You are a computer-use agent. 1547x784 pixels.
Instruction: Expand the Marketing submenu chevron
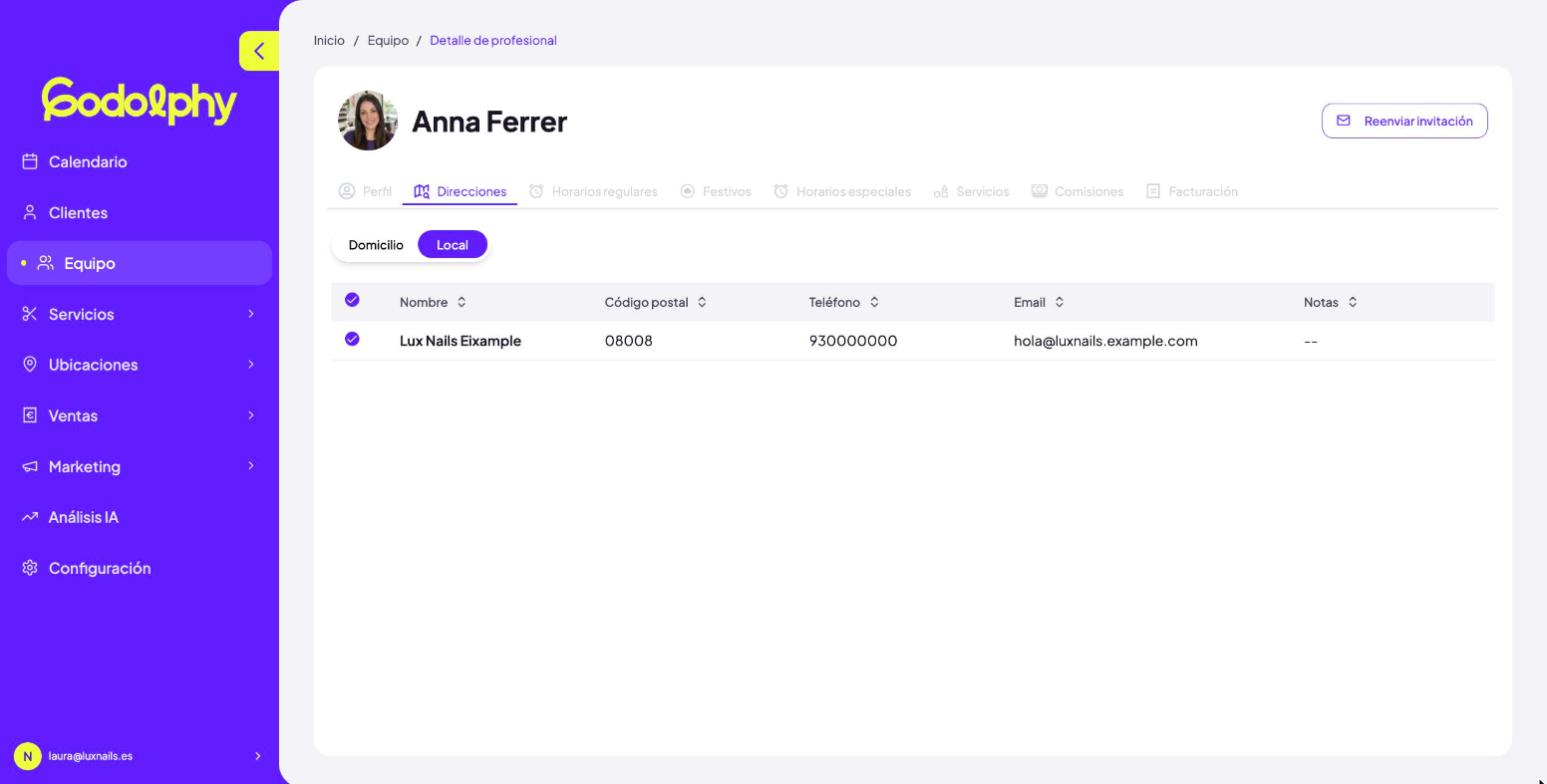tap(251, 466)
